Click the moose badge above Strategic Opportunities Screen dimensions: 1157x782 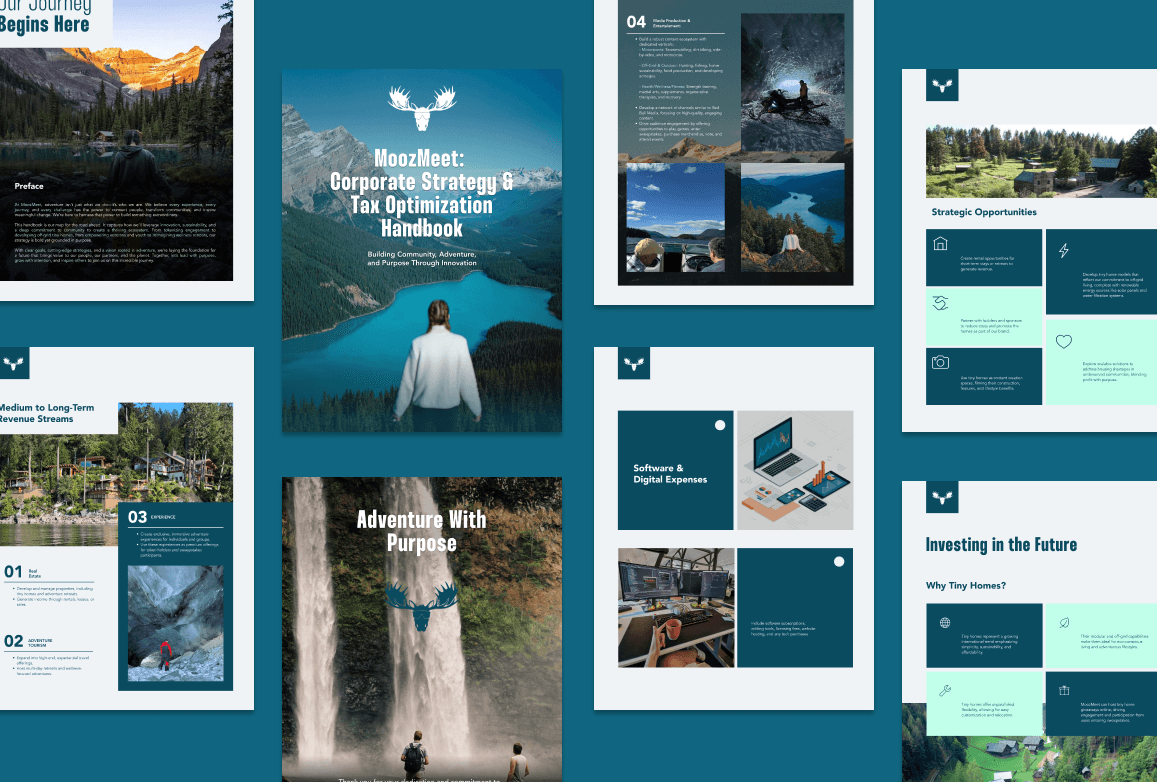[x=942, y=85]
